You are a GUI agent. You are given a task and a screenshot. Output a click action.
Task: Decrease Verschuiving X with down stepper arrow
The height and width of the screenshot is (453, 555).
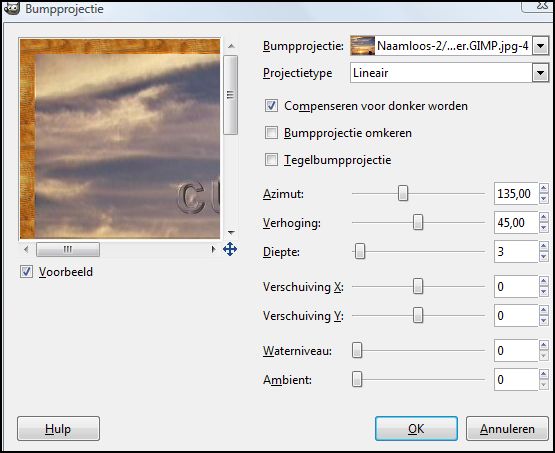point(544,292)
